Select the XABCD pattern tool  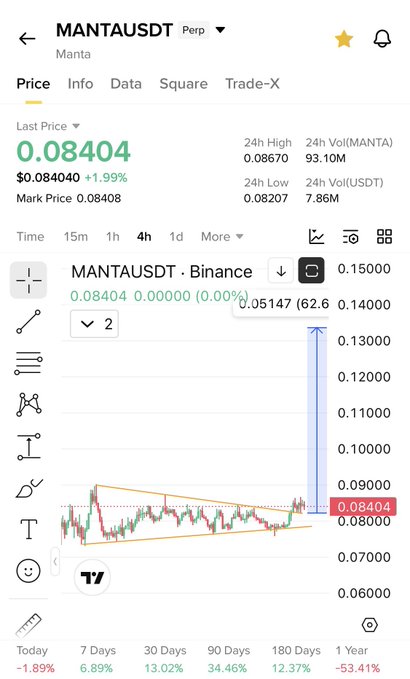pyautogui.click(x=29, y=404)
